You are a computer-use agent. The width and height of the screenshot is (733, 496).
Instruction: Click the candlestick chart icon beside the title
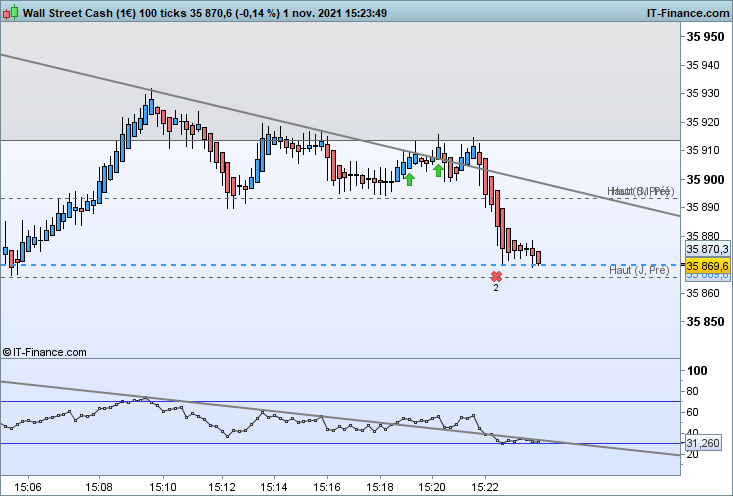(10, 13)
